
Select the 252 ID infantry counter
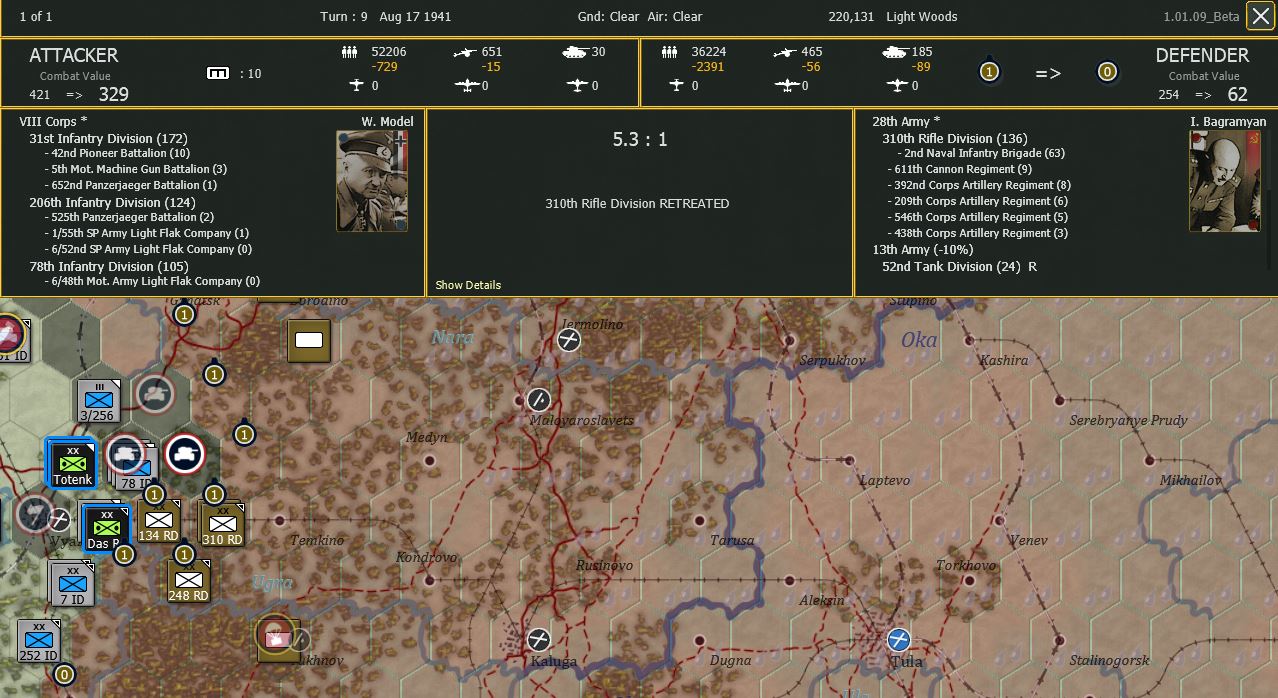[38, 641]
